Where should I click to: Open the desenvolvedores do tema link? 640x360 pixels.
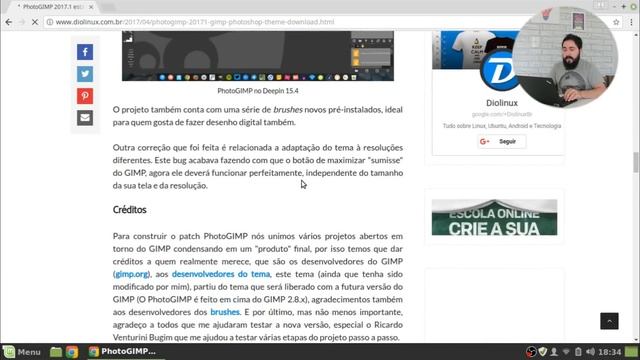pos(221,274)
